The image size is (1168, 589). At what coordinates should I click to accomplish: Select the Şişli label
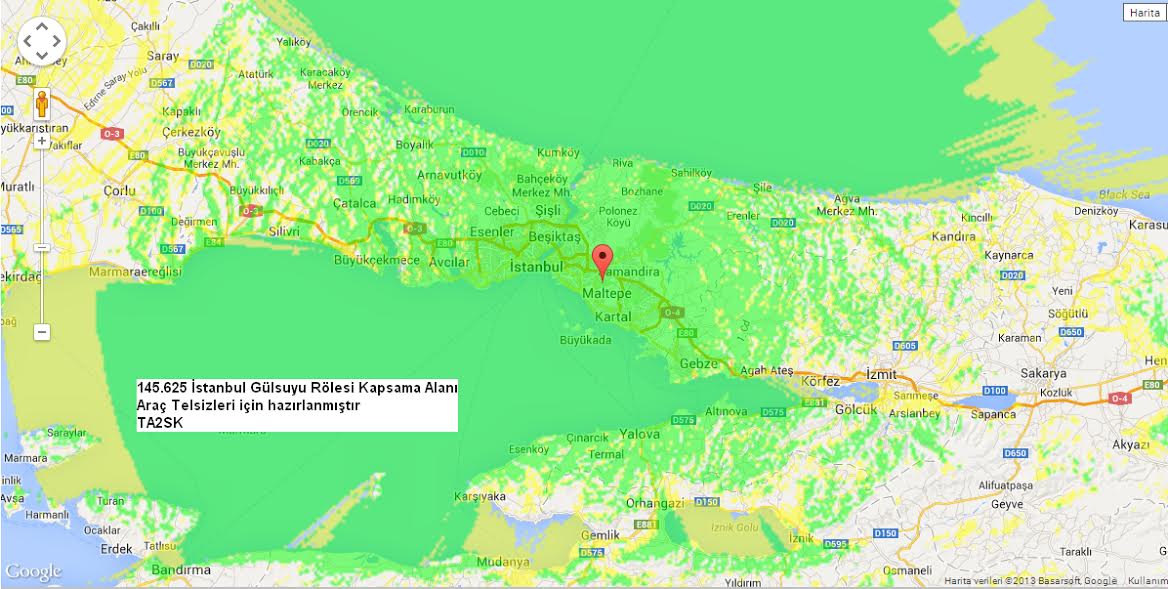click(x=548, y=210)
